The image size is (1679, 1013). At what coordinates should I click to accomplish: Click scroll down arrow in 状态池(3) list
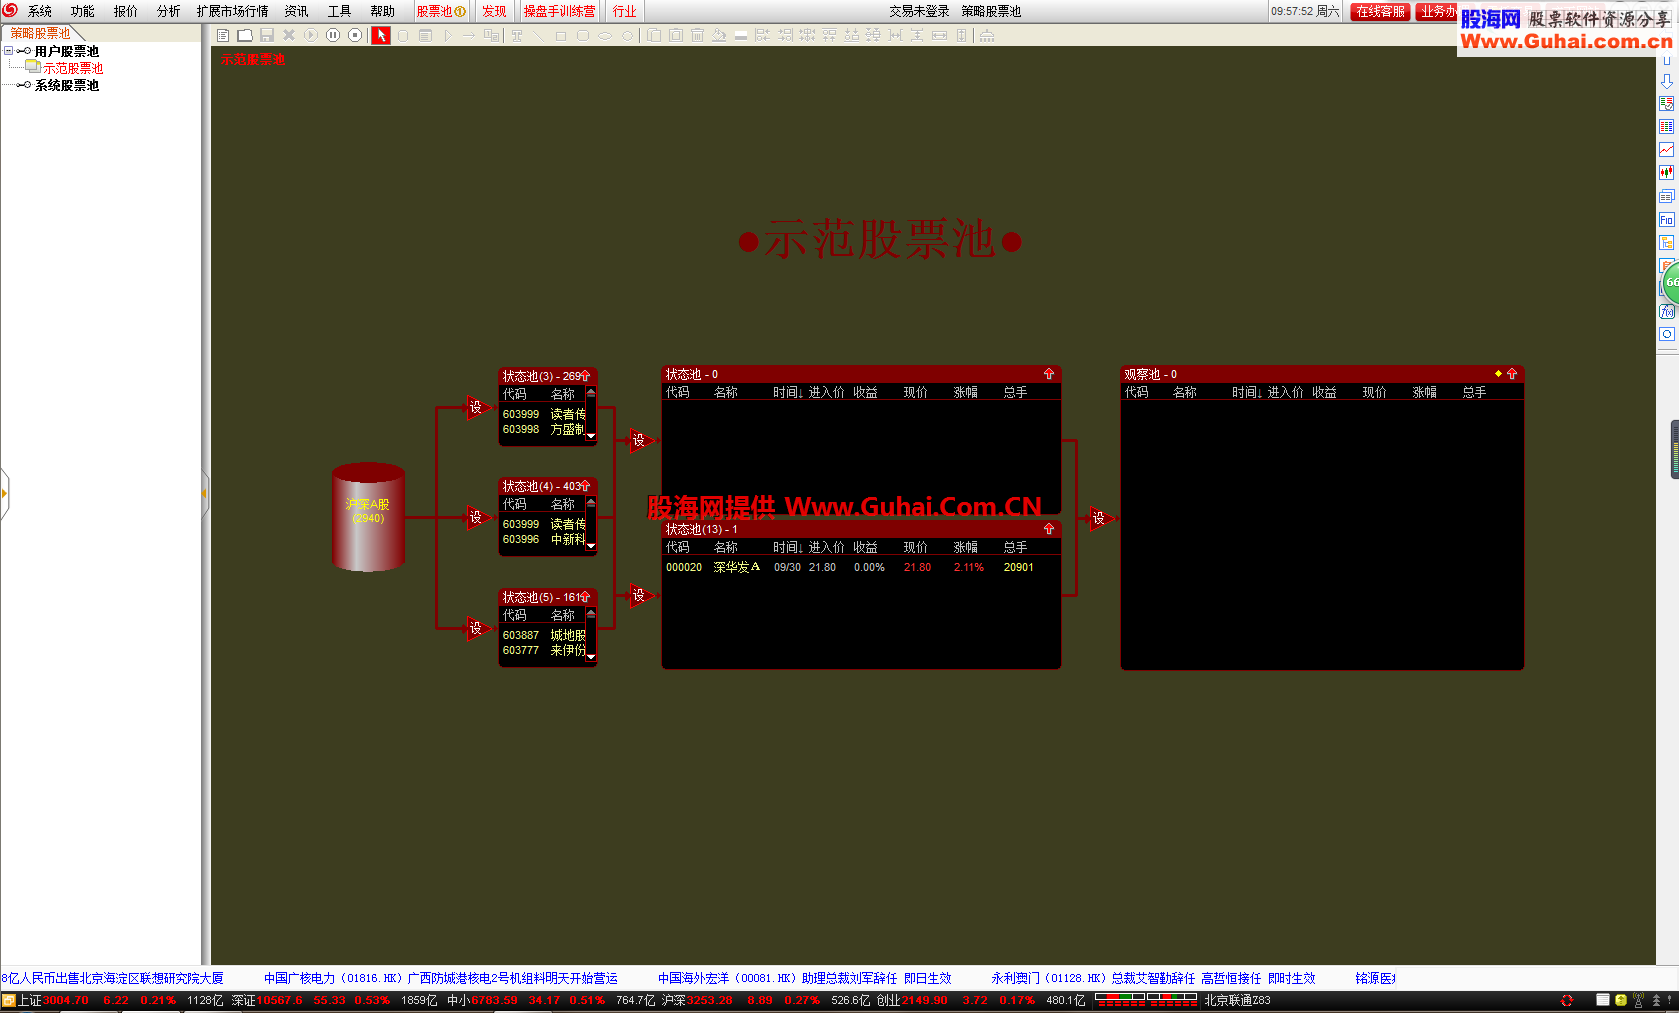pos(591,436)
